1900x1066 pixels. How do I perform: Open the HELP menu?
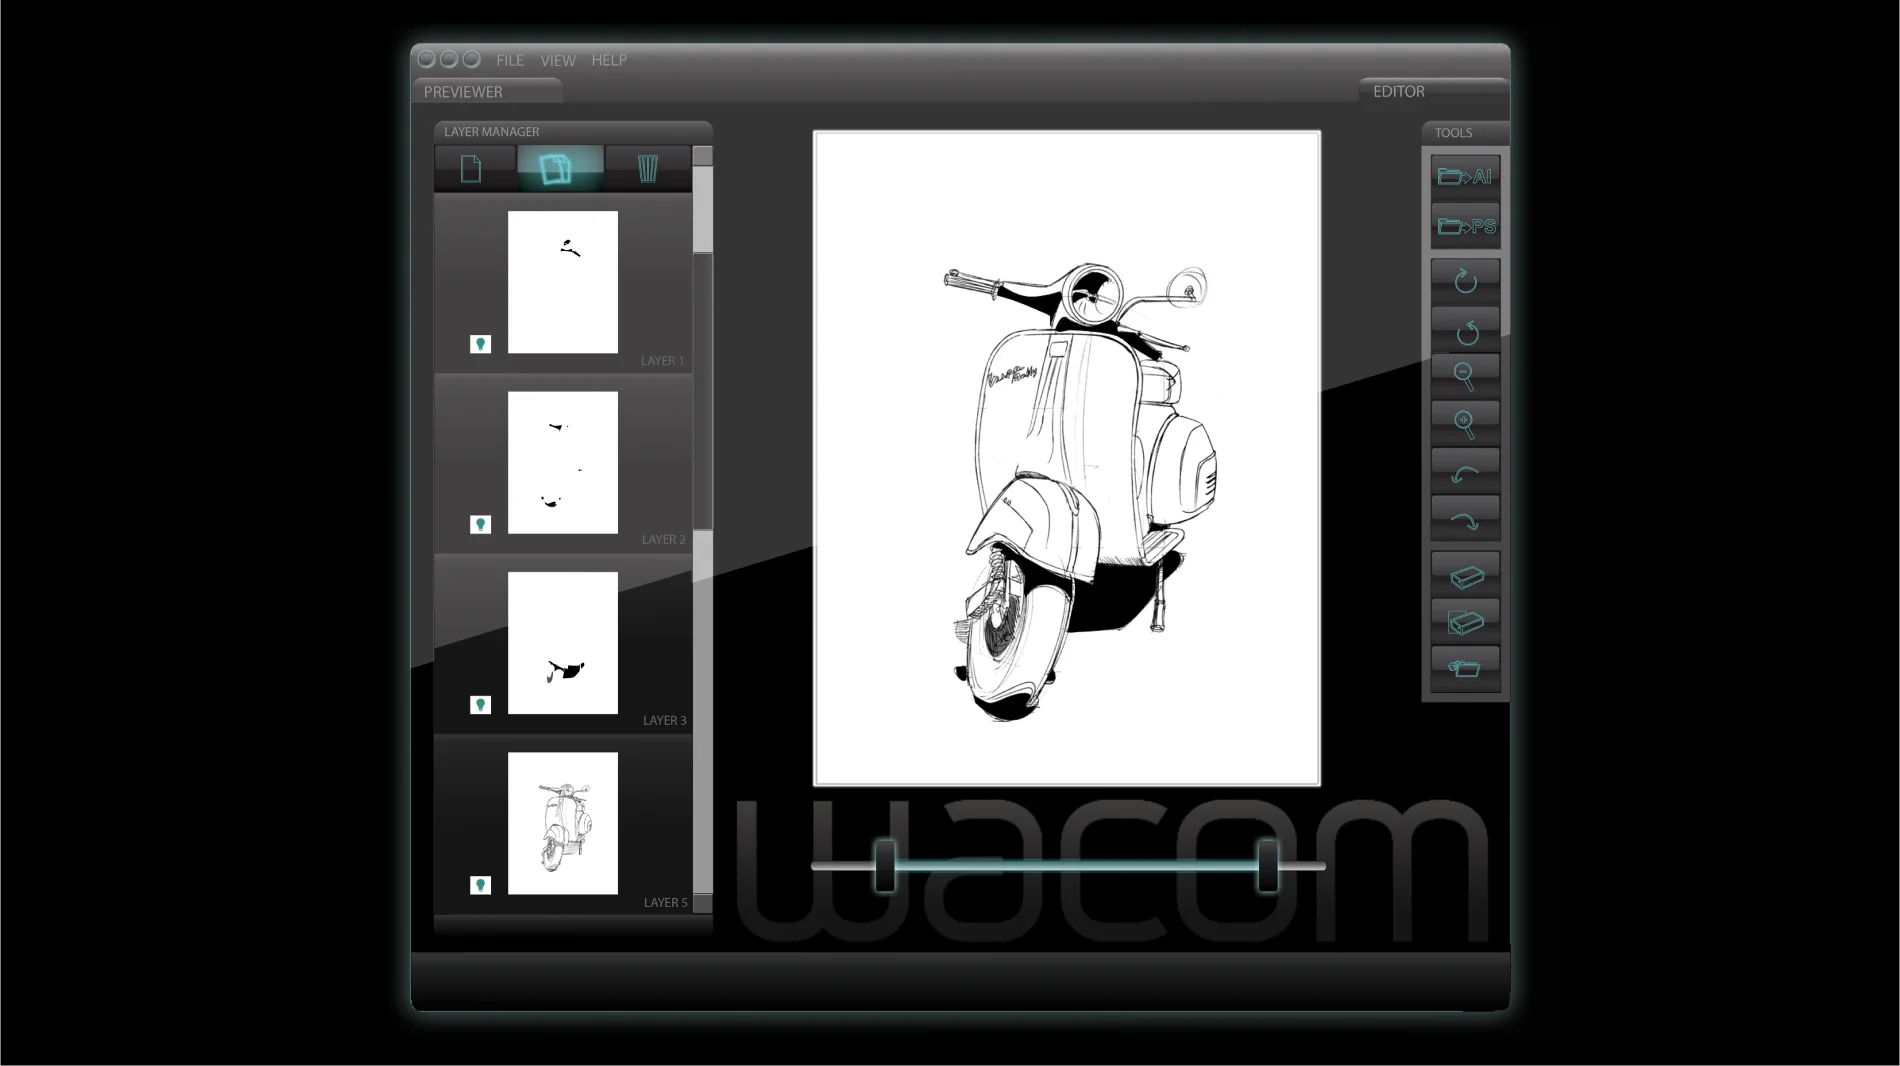pyautogui.click(x=609, y=60)
